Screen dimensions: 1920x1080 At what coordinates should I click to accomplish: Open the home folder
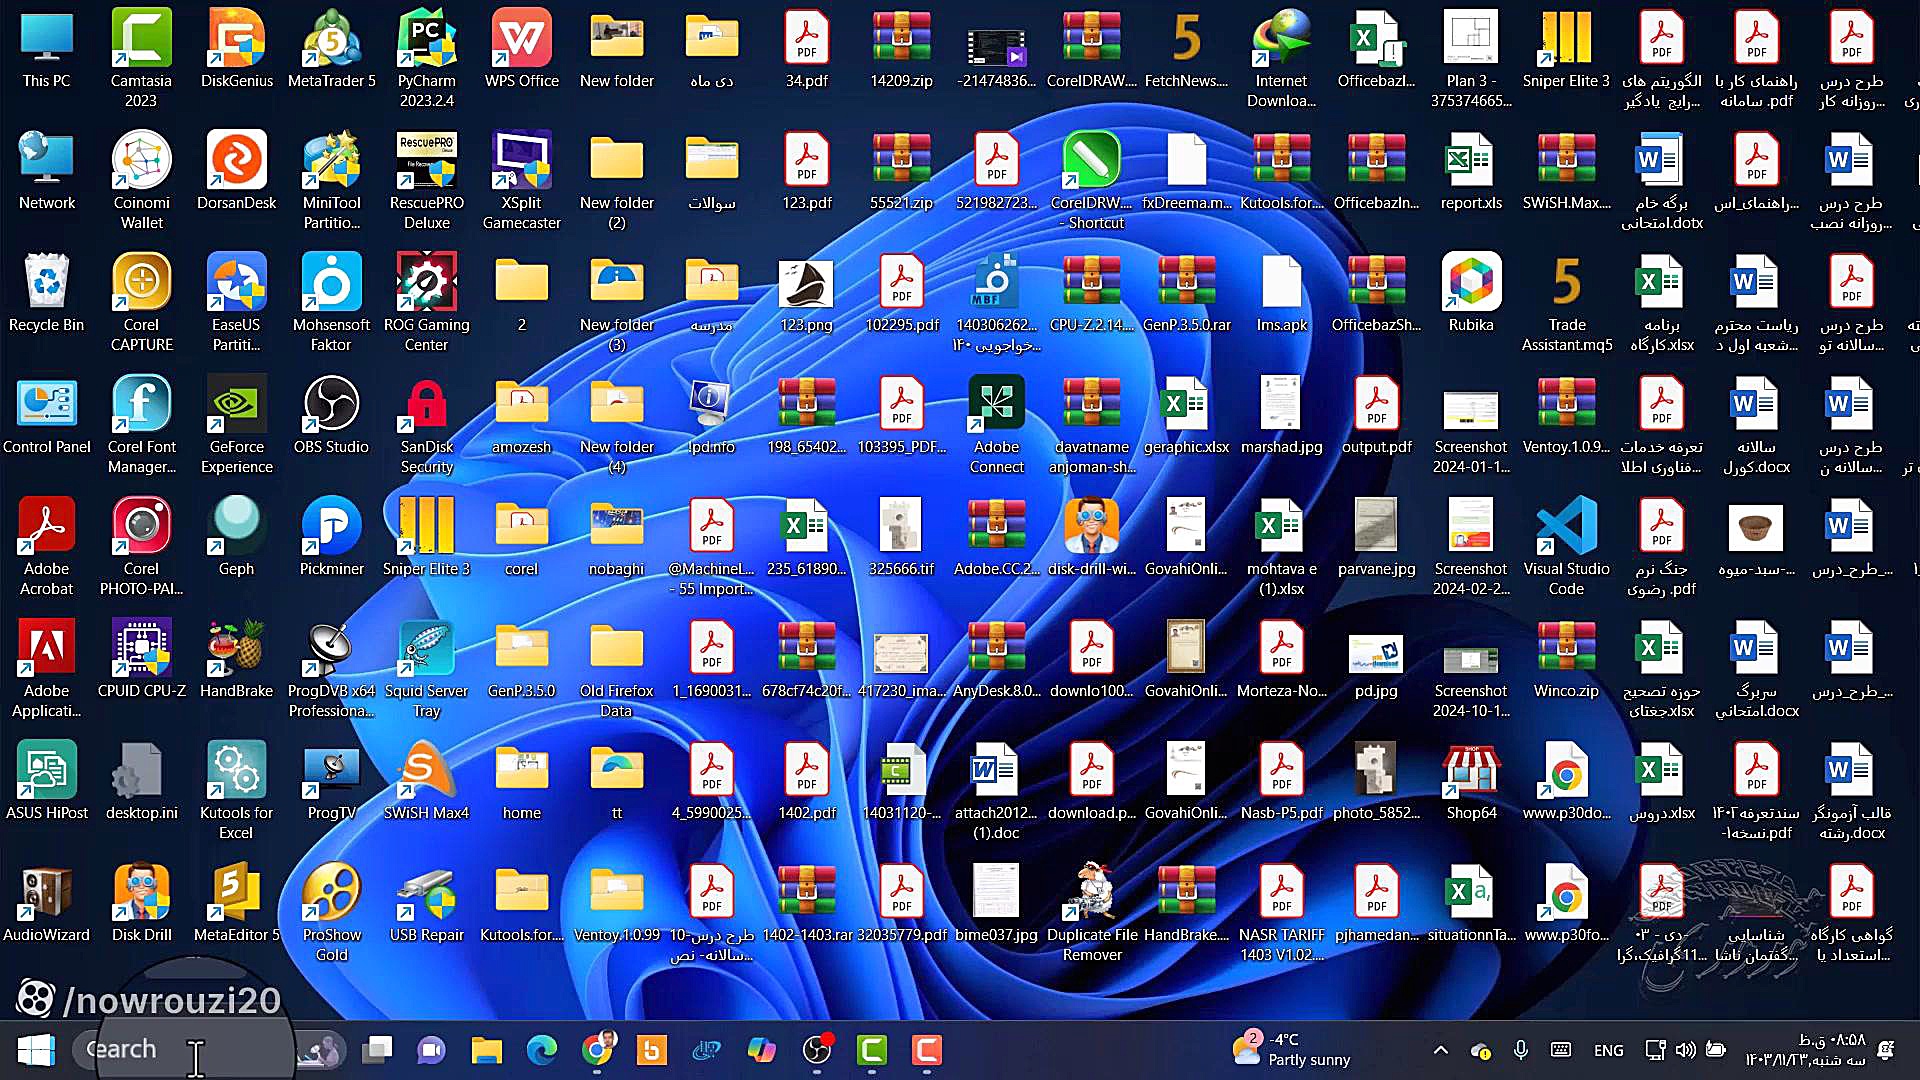pyautogui.click(x=522, y=782)
